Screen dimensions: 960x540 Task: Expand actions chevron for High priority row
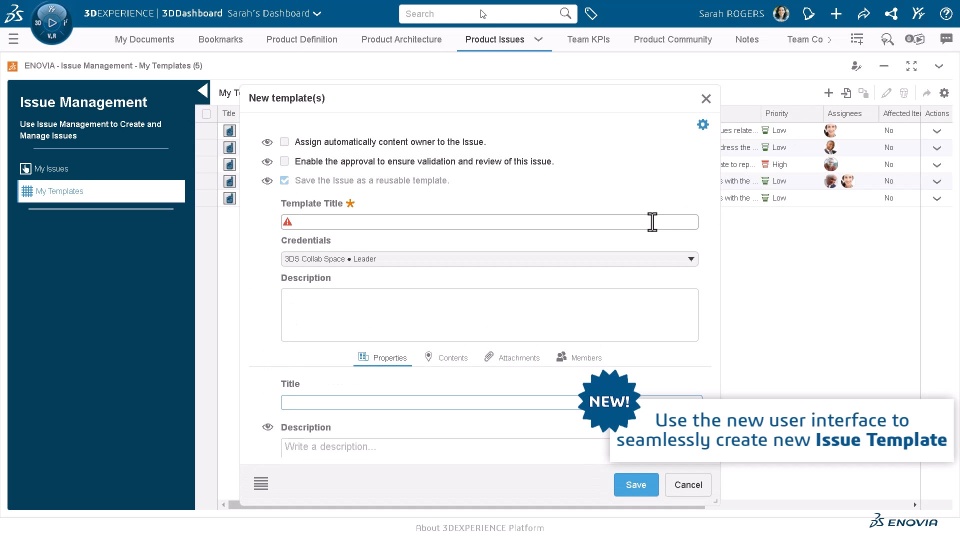937,165
